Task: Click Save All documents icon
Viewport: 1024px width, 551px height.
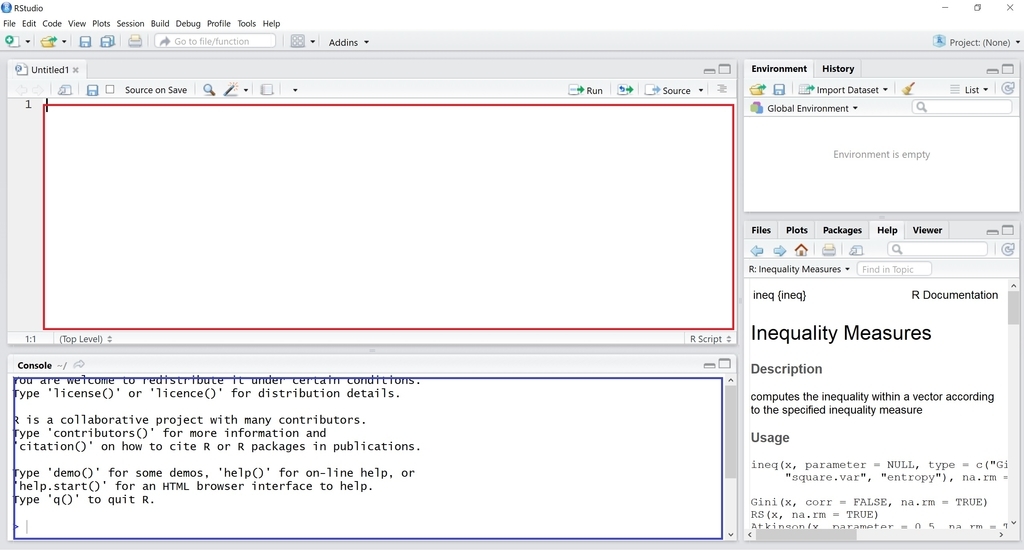Action: click(x=108, y=42)
